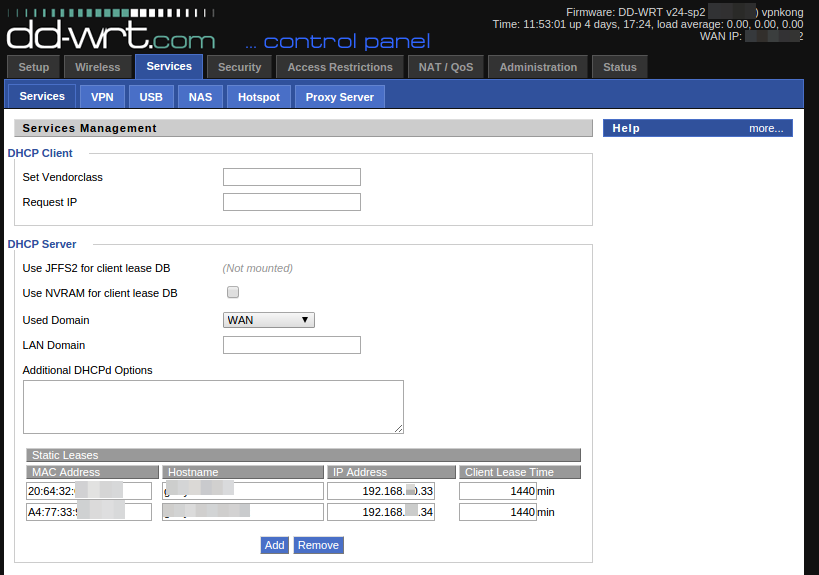
Task: Open the Administration tab
Action: (x=538, y=67)
